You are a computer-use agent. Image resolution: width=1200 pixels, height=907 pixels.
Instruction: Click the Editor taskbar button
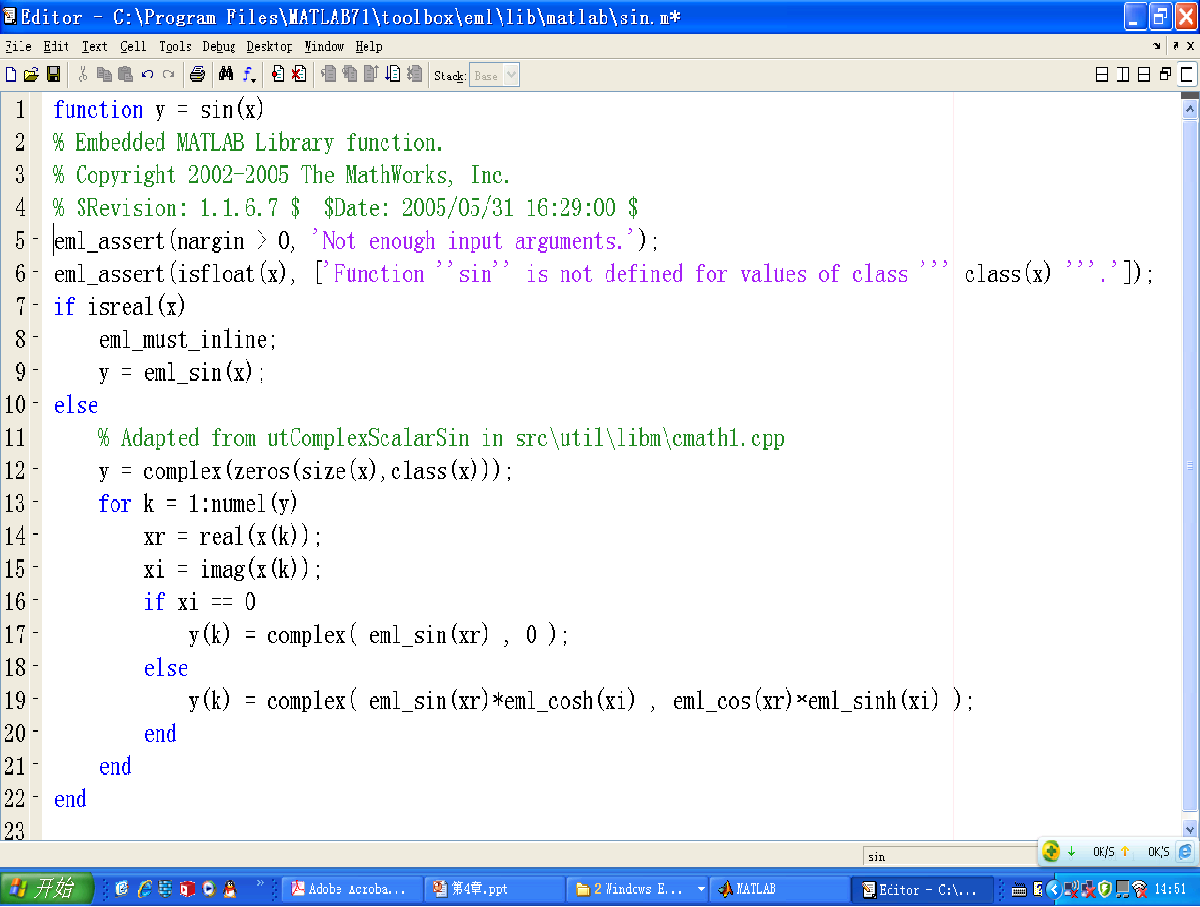point(923,889)
